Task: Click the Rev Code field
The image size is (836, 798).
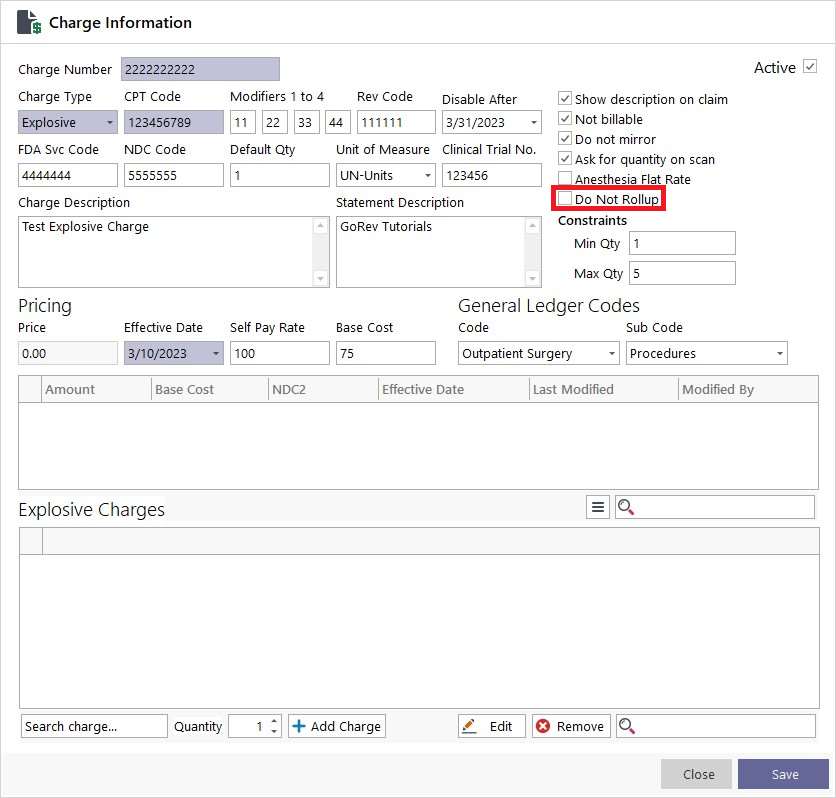Action: (x=396, y=122)
